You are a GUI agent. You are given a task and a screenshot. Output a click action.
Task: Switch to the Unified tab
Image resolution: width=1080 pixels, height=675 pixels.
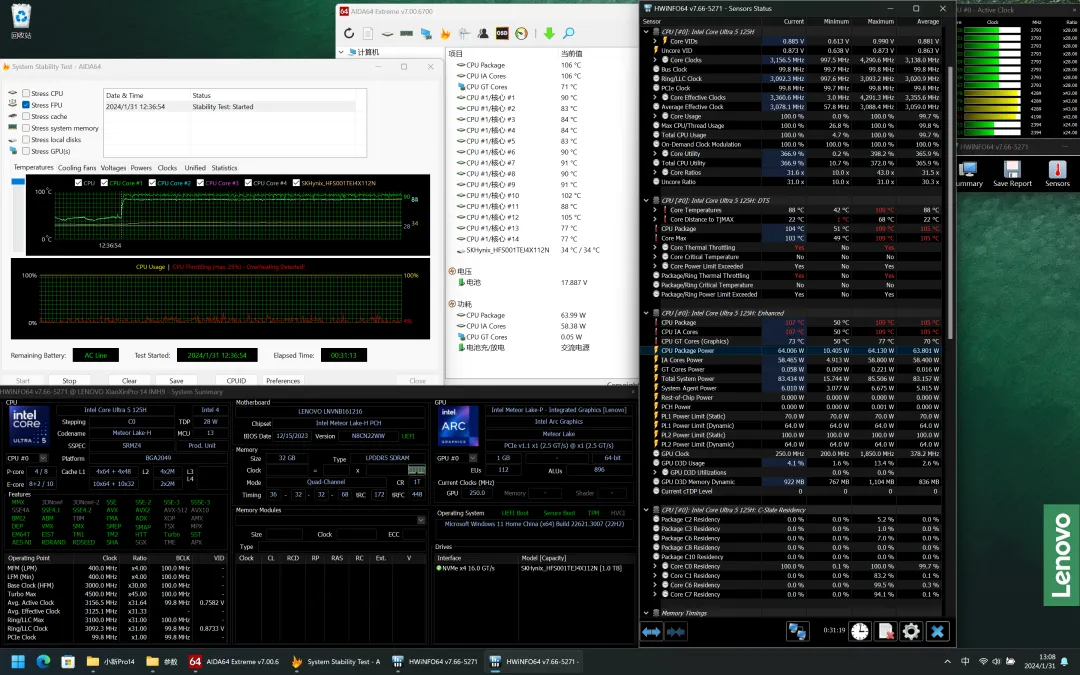pos(195,167)
